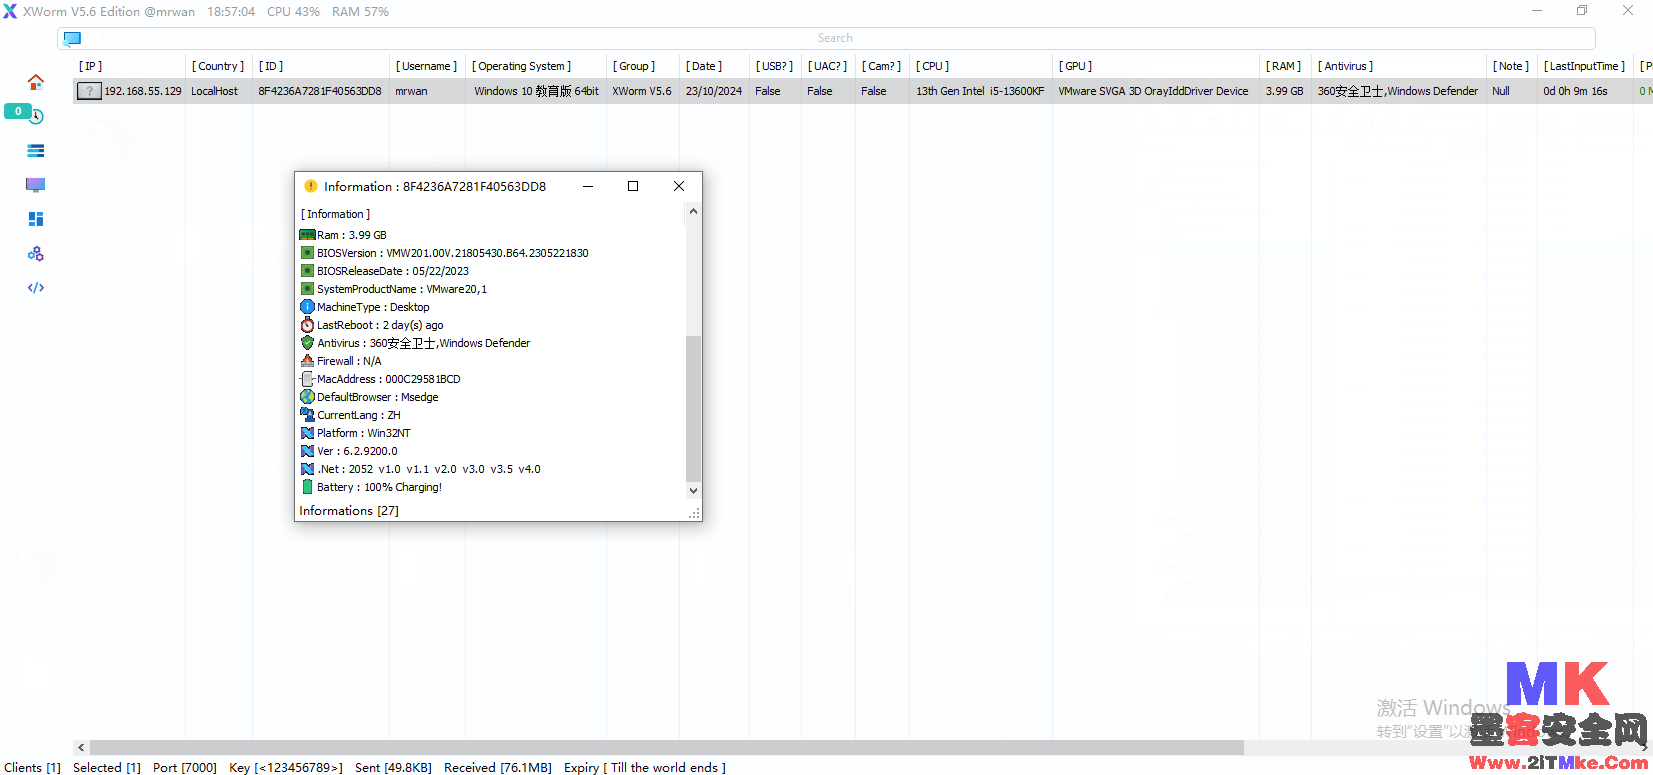The height and width of the screenshot is (775, 1653).
Task: Click the ID cell 8F4236A7281F40563DD8
Action: click(x=320, y=91)
